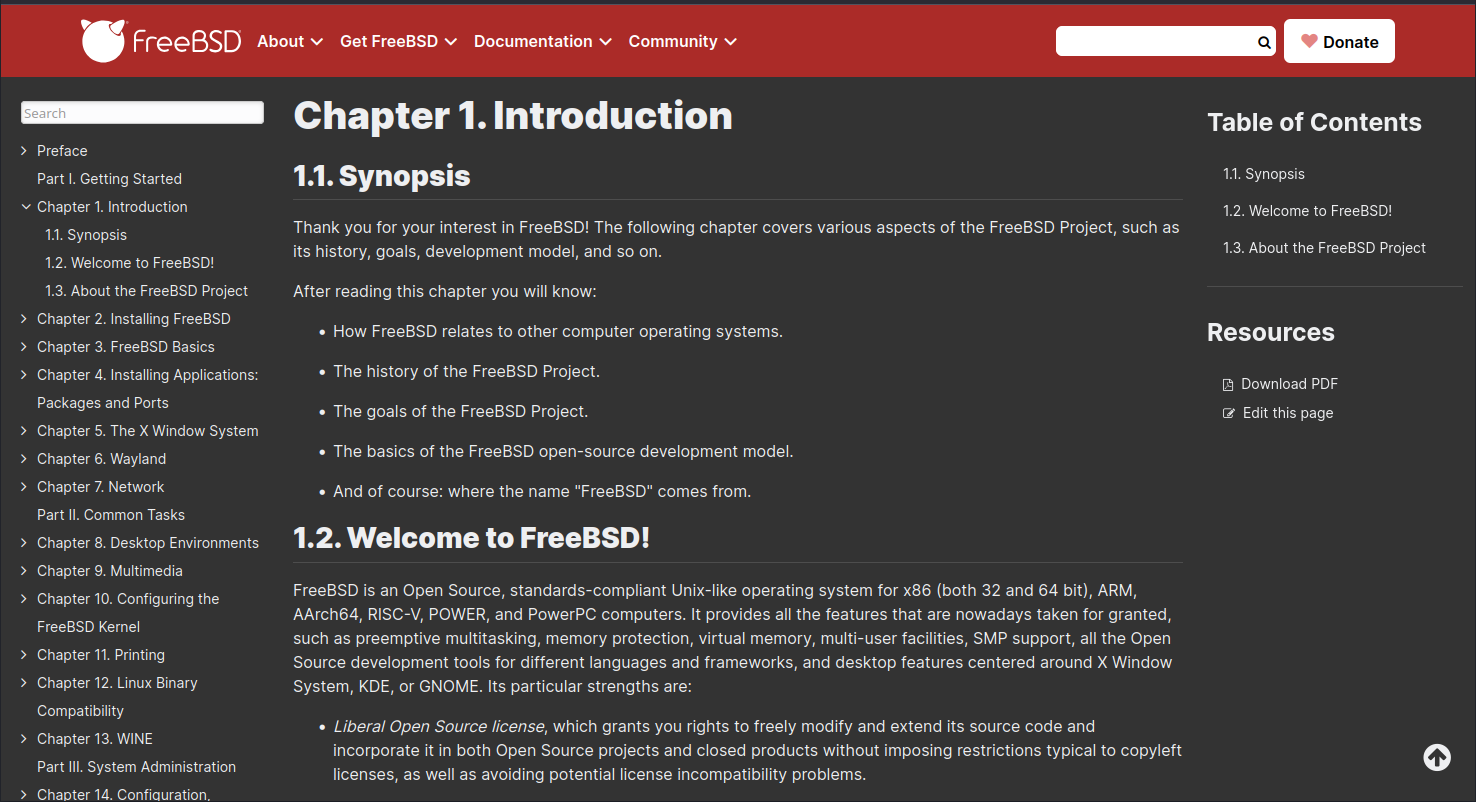The width and height of the screenshot is (1476, 802).
Task: Select 1.2. Welcome to FreeBSD! in sidebar
Action: (130, 263)
